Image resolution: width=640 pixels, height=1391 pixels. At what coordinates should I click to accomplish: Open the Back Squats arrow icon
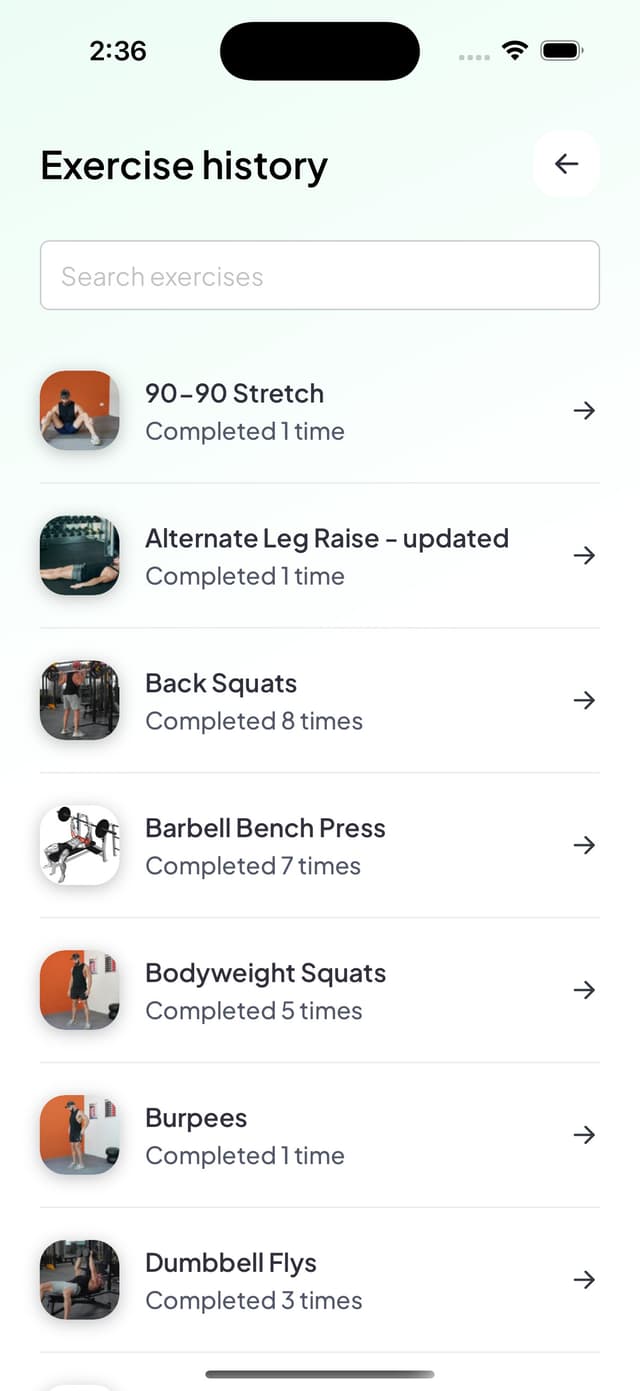point(584,700)
